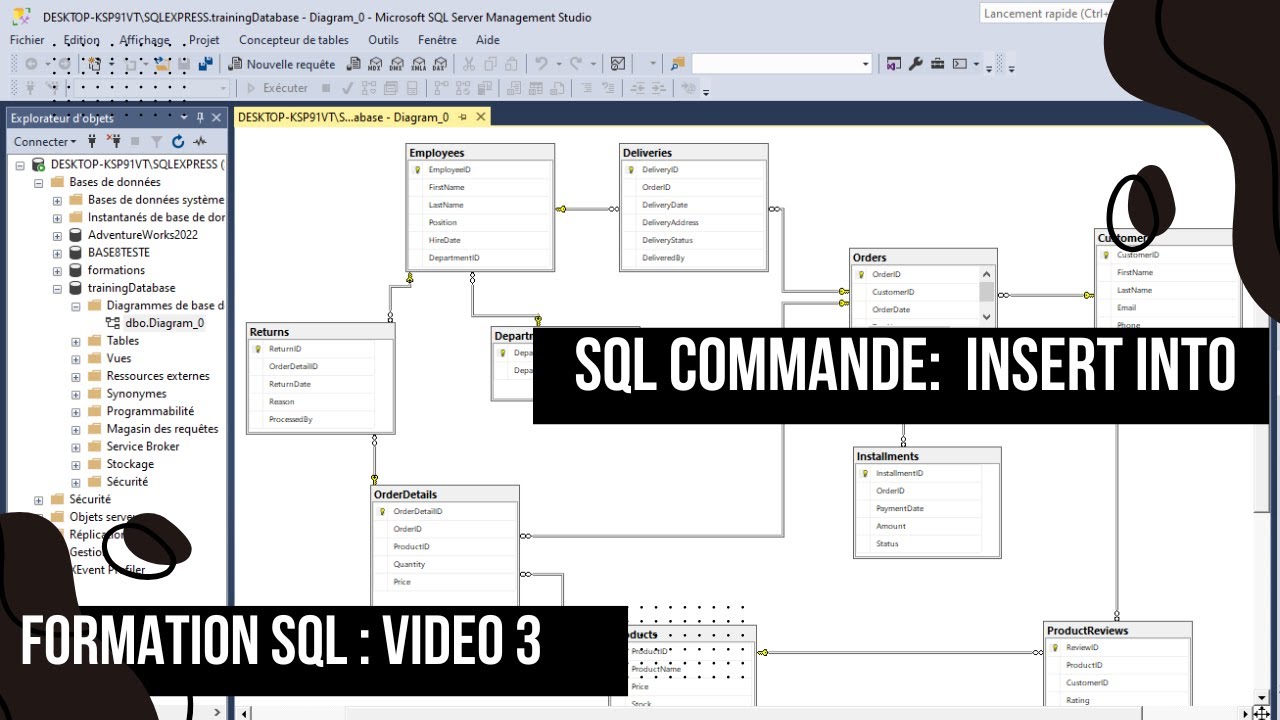This screenshot has width=1280, height=720.
Task: Select dbo.Diagram_0 in the tree
Action: pyautogui.click(x=164, y=323)
